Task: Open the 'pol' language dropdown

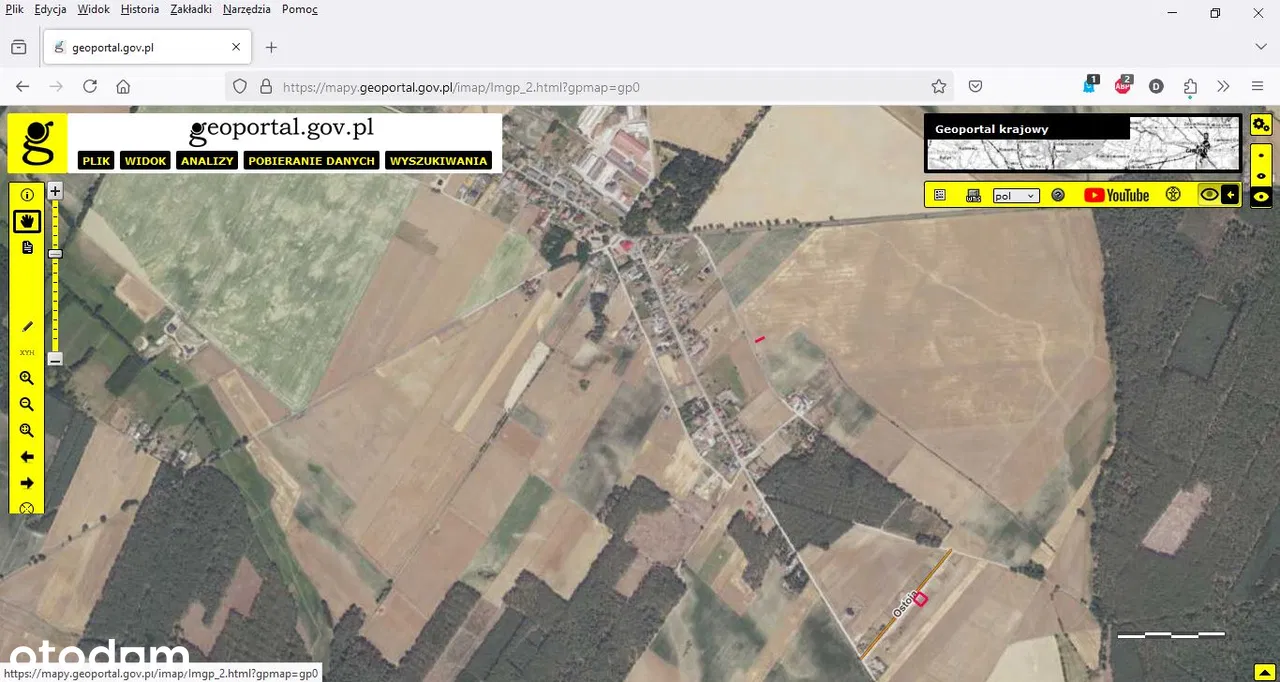Action: point(1016,196)
